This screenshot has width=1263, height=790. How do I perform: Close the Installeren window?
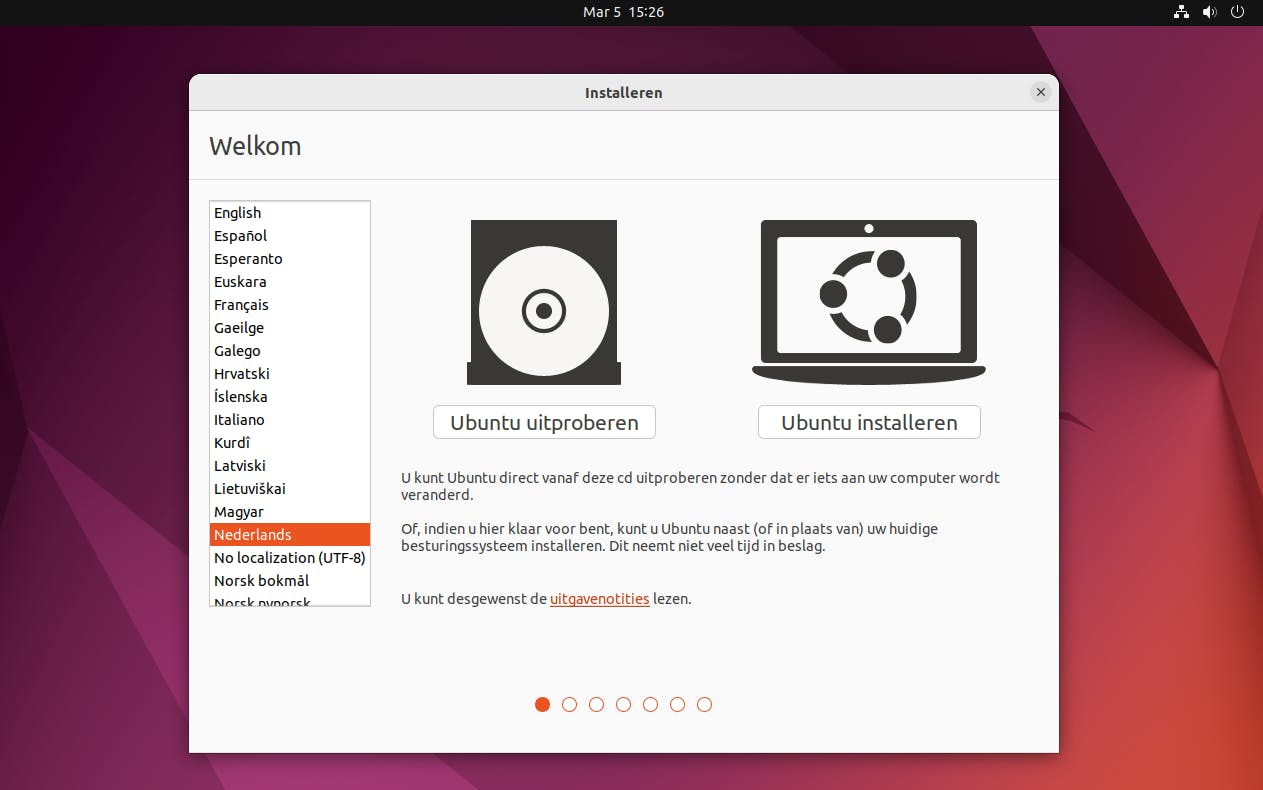pos(1041,92)
